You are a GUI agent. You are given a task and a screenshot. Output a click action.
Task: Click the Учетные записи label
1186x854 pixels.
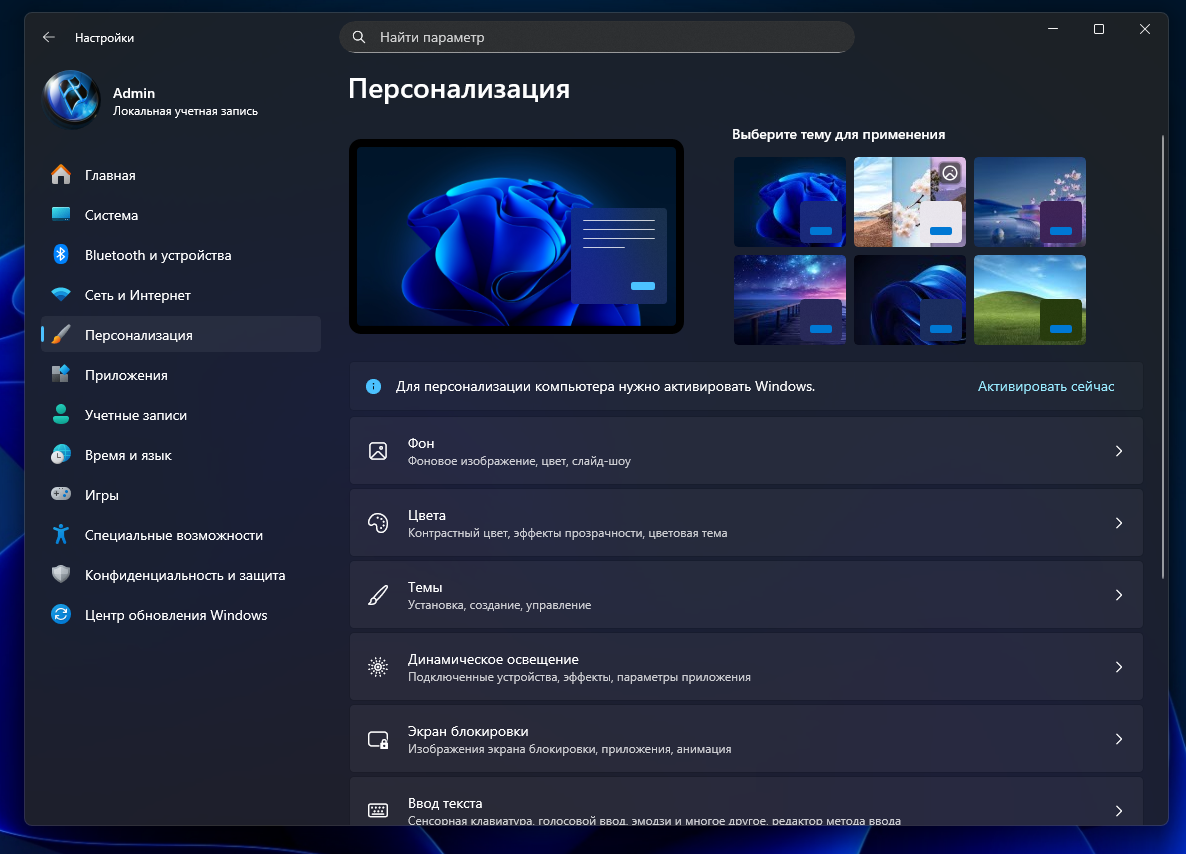click(x=135, y=415)
